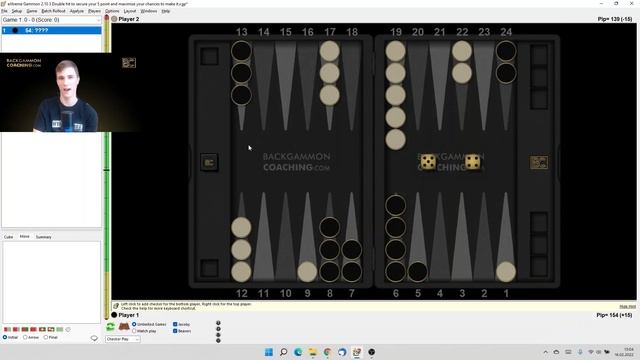Click the bottom small black round button
The image size is (640, 360).
(x=218, y=340)
